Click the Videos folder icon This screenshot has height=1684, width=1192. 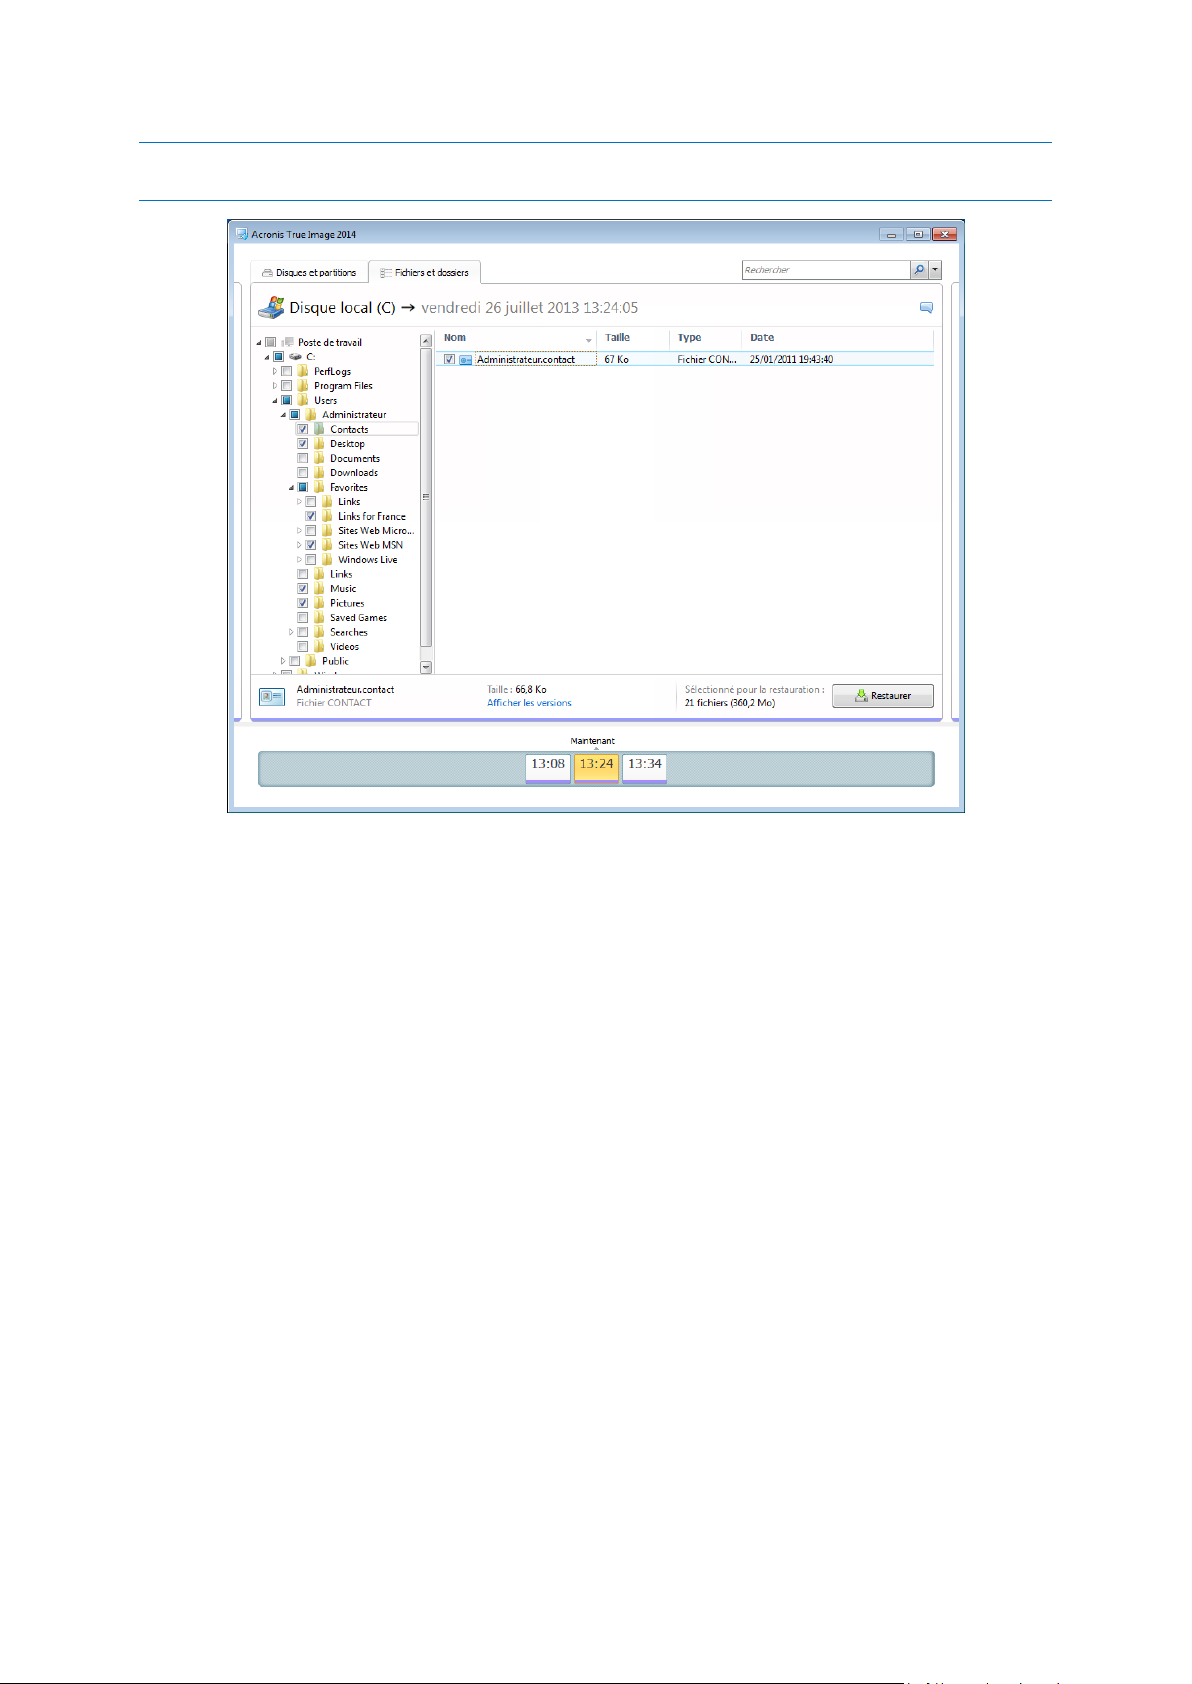click(x=319, y=647)
